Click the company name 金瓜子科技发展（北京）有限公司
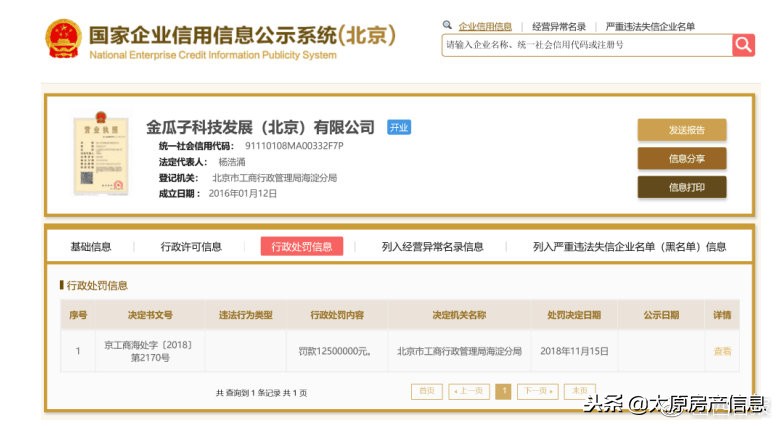The image size is (779, 426). 260,128
